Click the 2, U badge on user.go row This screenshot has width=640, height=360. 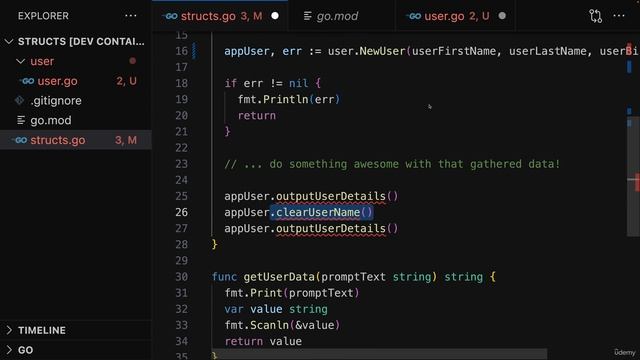(127, 81)
